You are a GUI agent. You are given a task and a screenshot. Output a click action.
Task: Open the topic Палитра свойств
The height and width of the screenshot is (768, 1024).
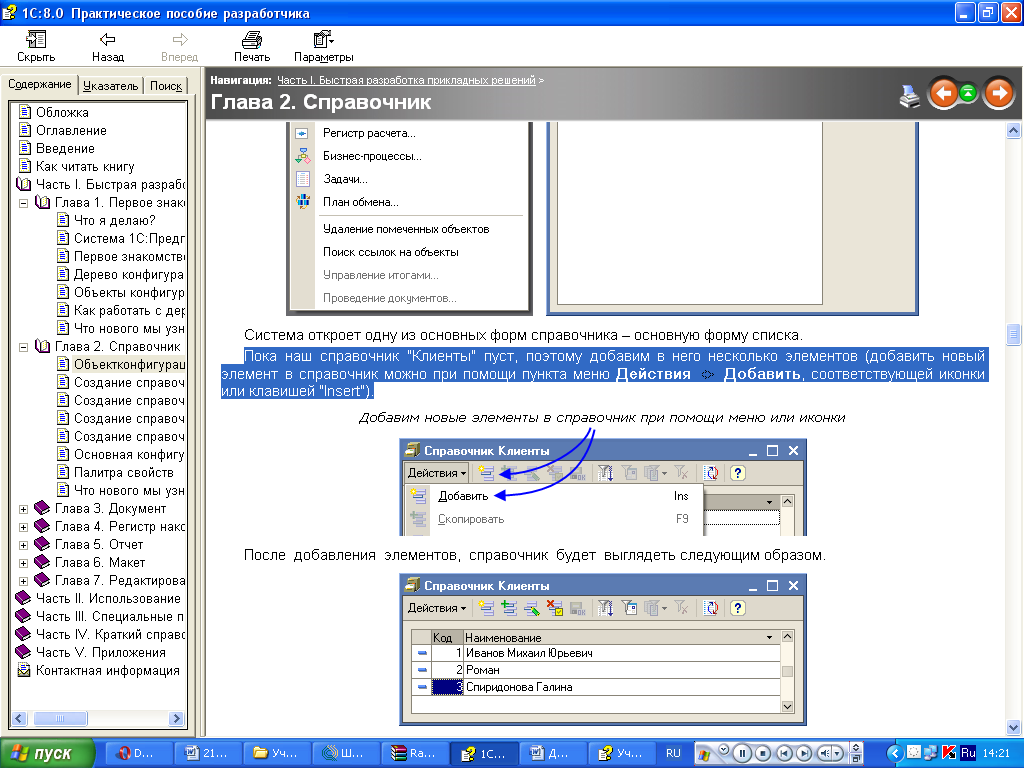(123, 472)
